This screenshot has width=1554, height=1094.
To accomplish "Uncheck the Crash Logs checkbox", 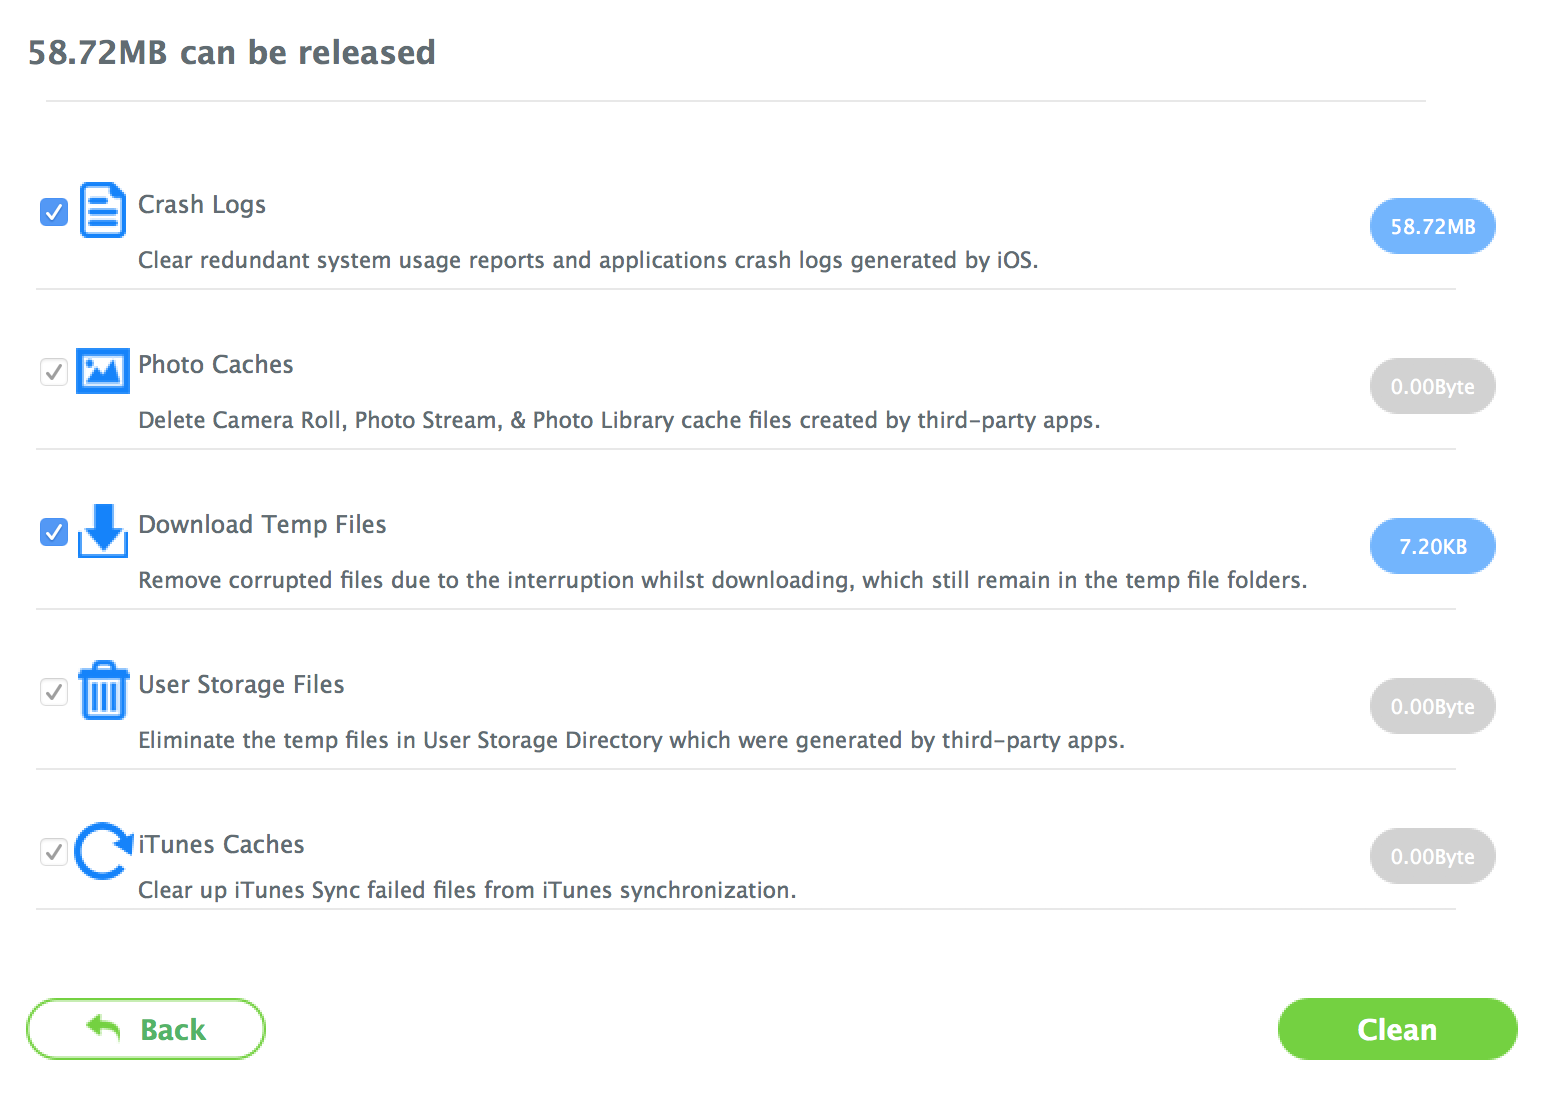I will pyautogui.click(x=54, y=212).
